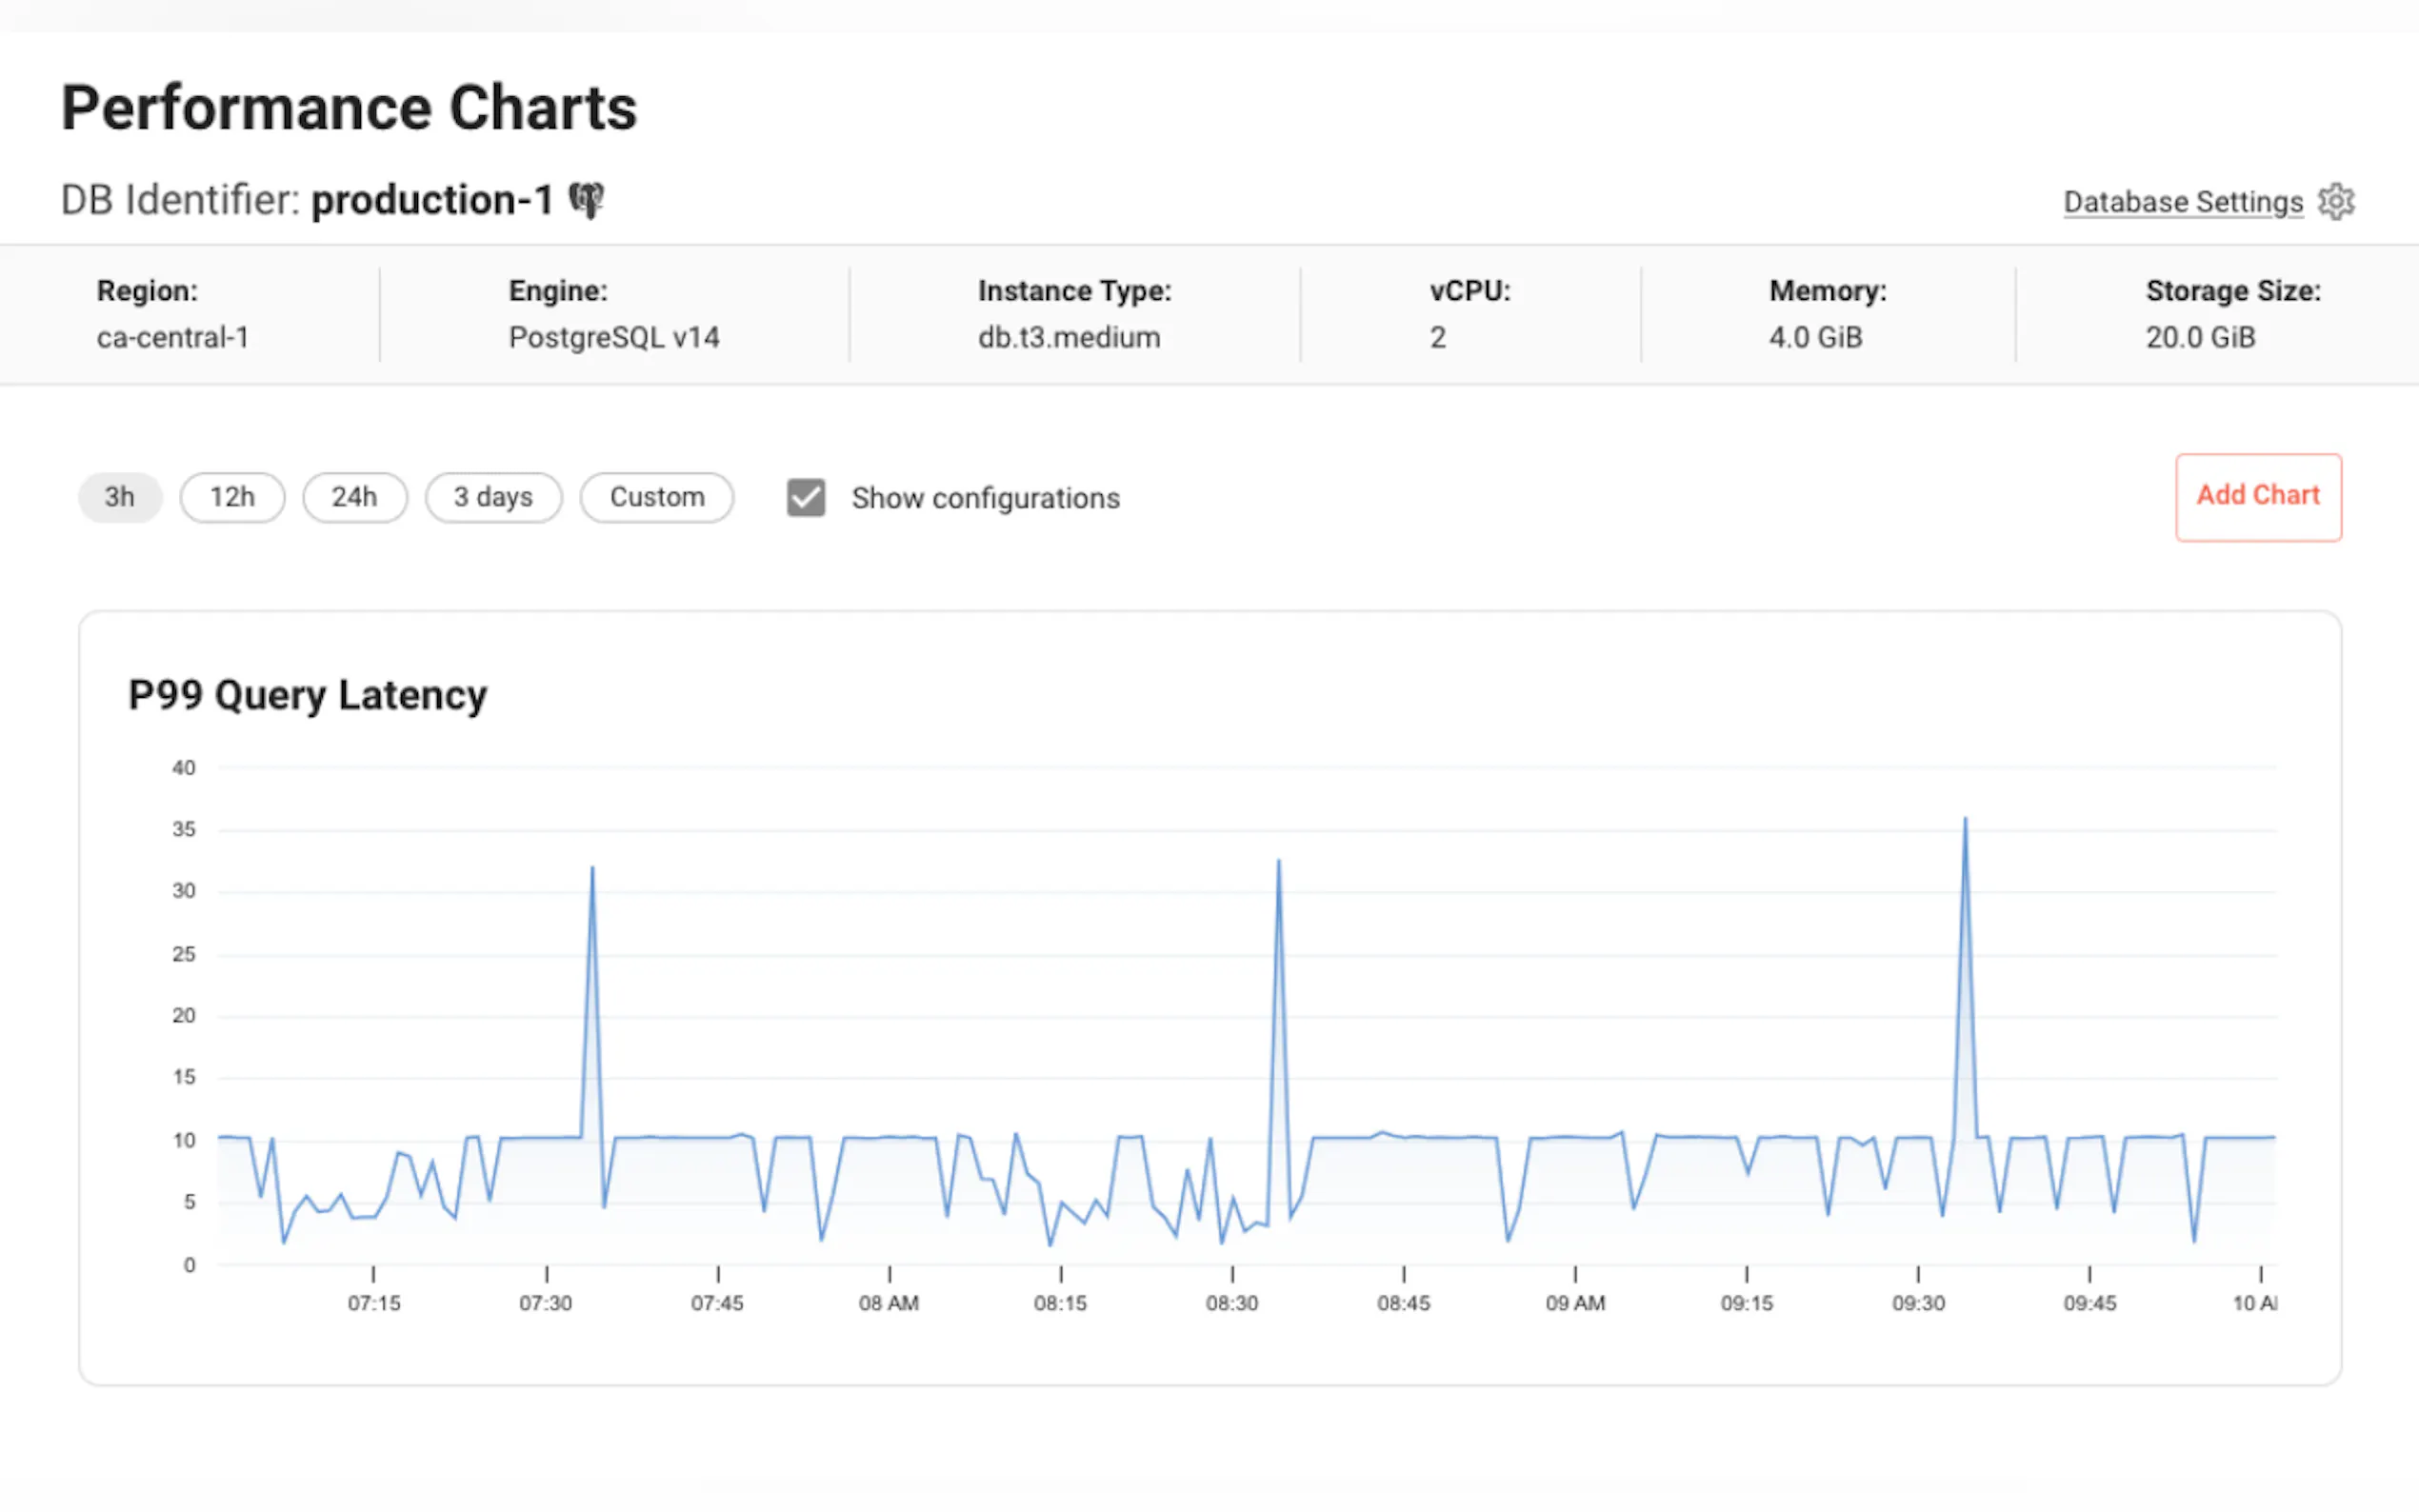Click the 08 AM x-axis tick label
Image resolution: width=2419 pixels, height=1512 pixels.
coord(888,1303)
